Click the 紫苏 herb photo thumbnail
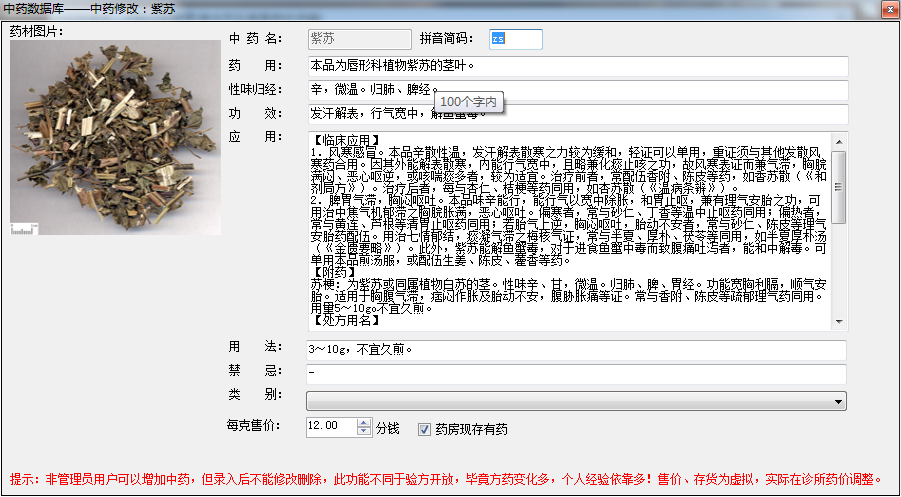 tap(116, 139)
